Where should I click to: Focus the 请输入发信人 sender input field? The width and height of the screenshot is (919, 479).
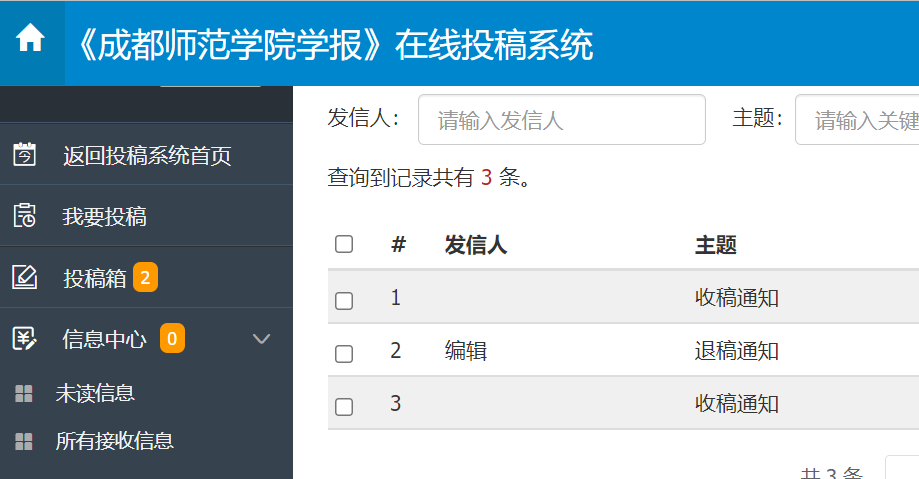pyautogui.click(x=561, y=120)
